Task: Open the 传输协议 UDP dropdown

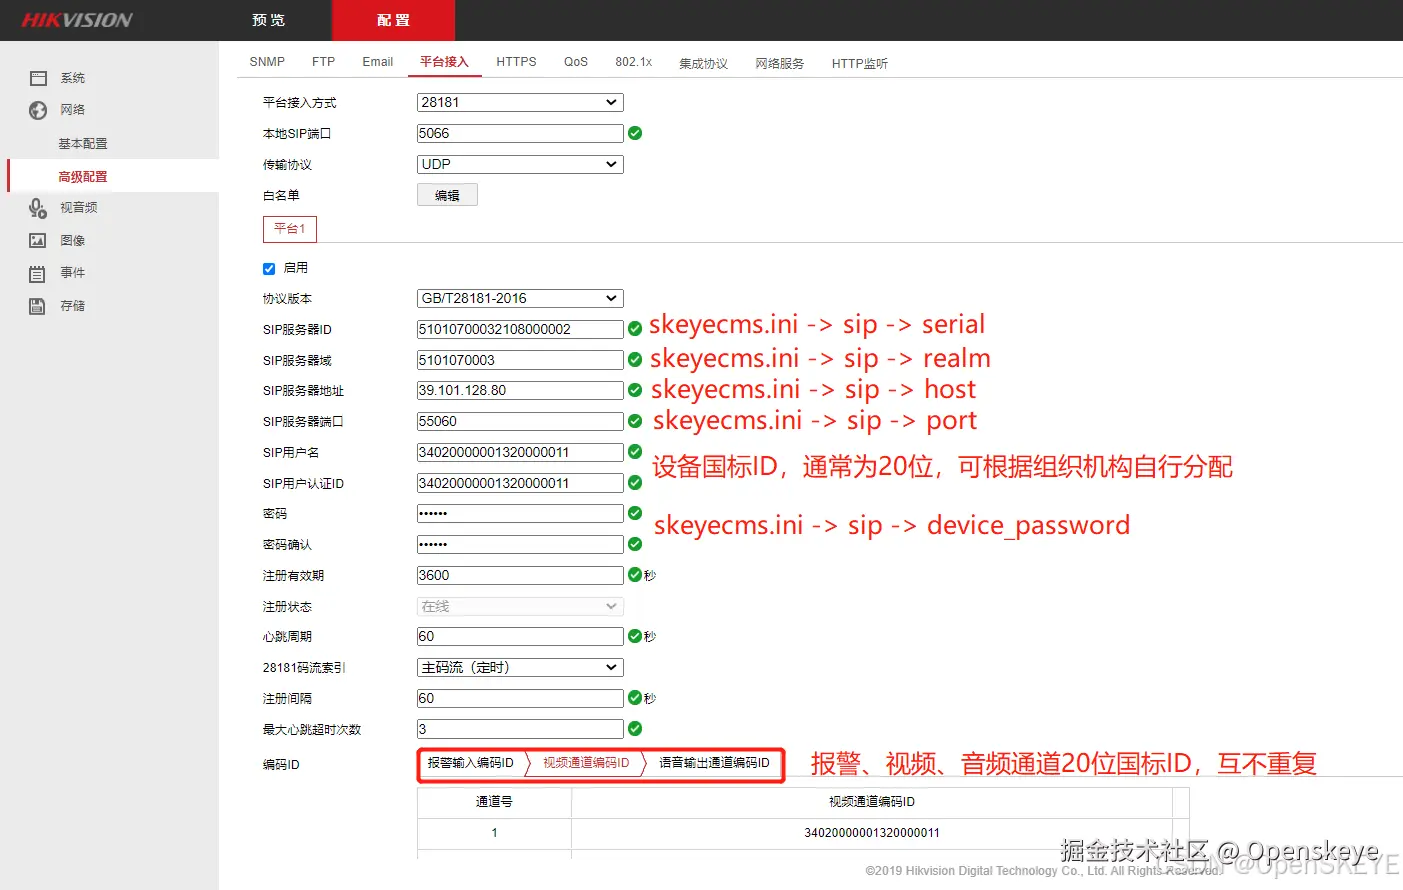Action: coord(520,164)
